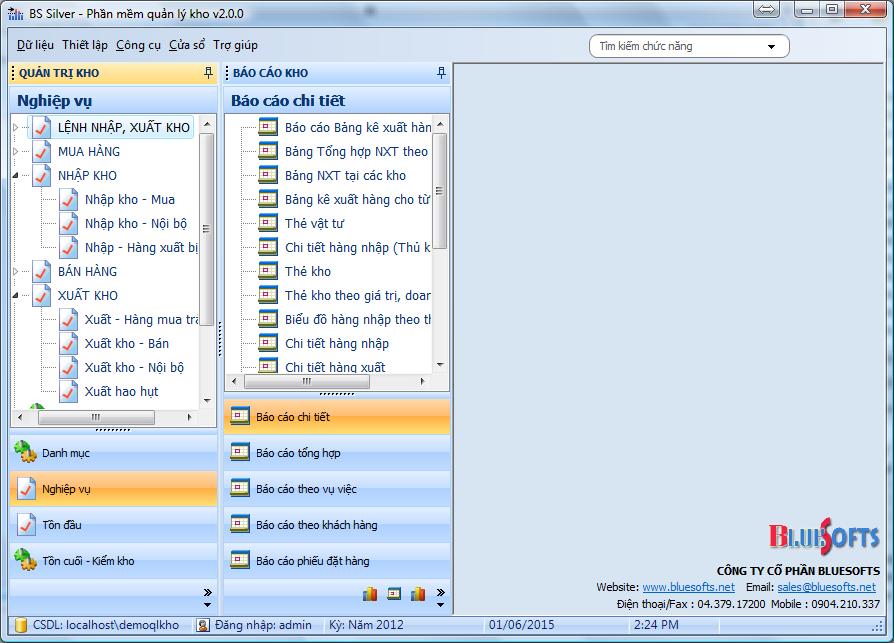Open the Tìm kiếm chức năng dropdown

click(x=771, y=47)
